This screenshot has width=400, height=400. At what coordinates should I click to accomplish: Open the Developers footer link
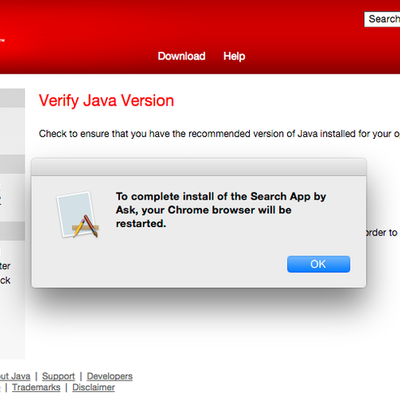click(x=110, y=376)
